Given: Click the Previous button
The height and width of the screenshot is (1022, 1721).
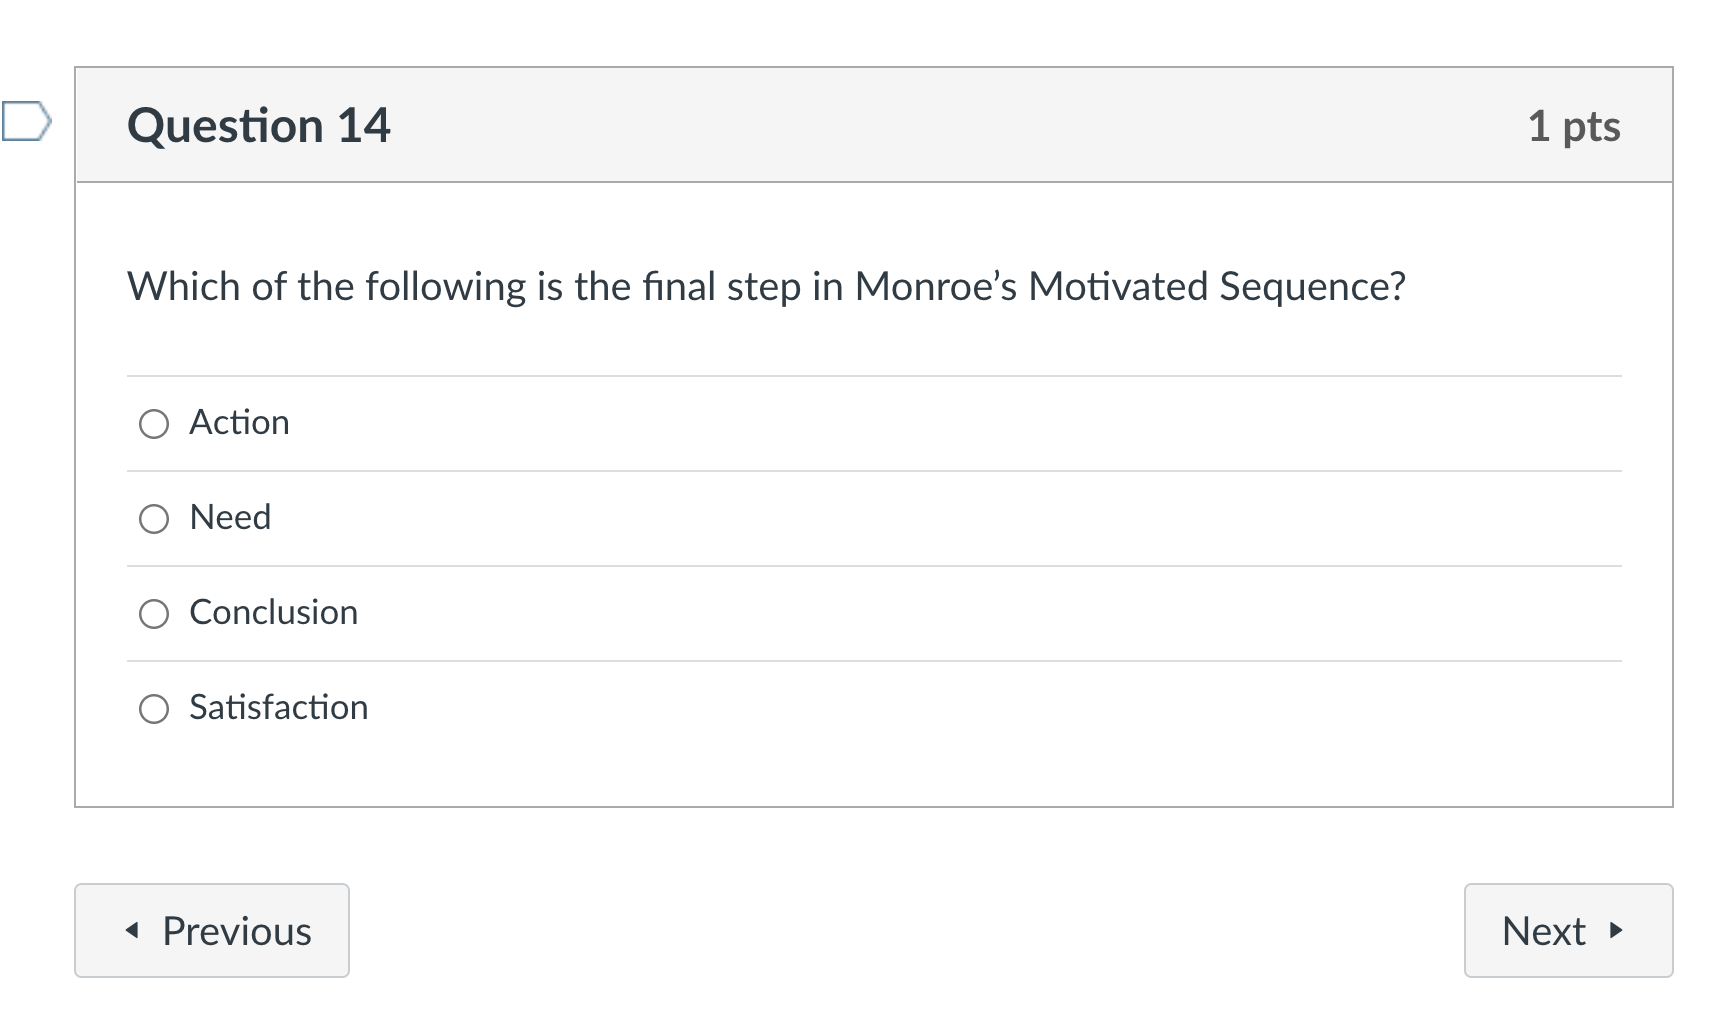Looking at the screenshot, I should [211, 930].
